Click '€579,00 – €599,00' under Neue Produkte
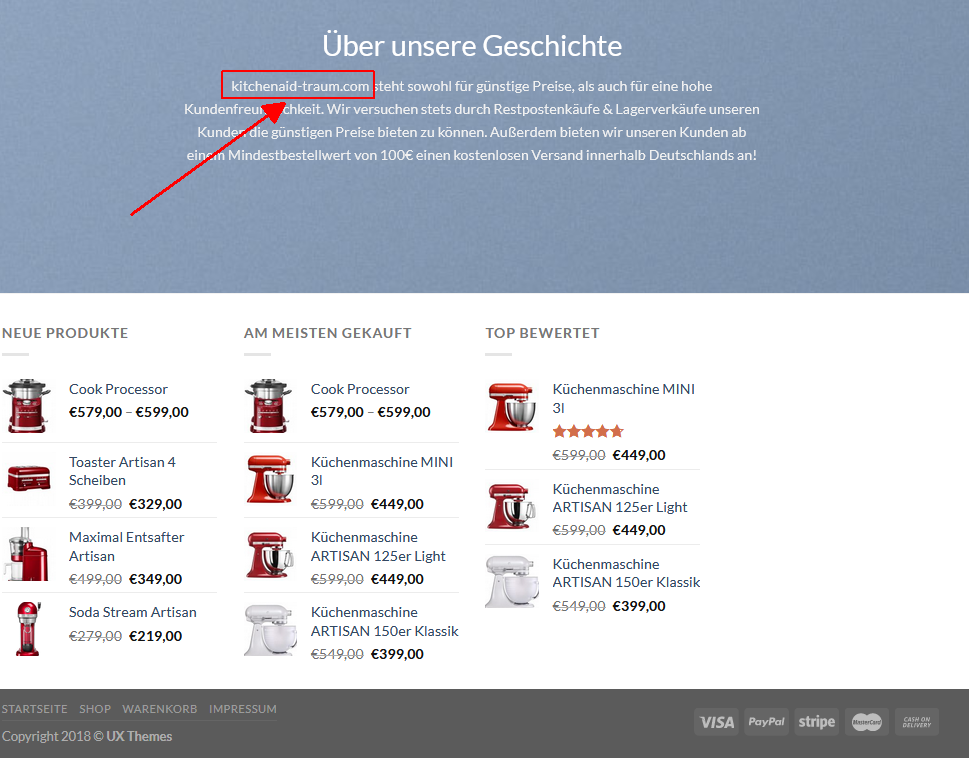969x758 pixels. coord(129,412)
